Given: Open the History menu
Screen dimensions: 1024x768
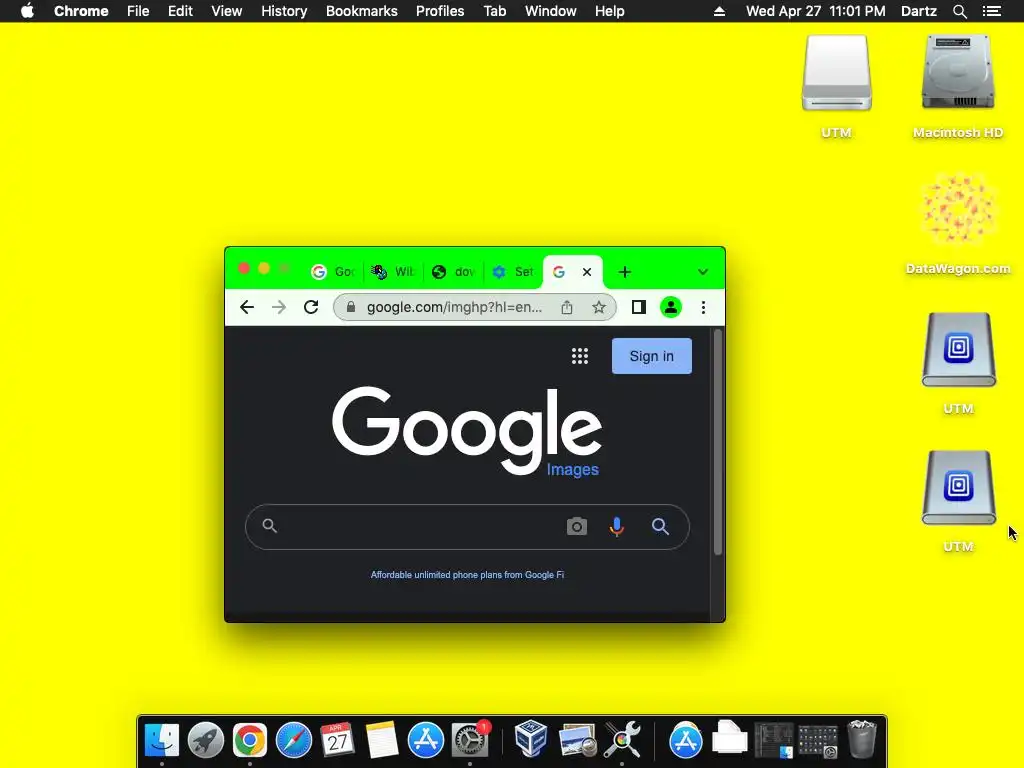Looking at the screenshot, I should pyautogui.click(x=284, y=11).
